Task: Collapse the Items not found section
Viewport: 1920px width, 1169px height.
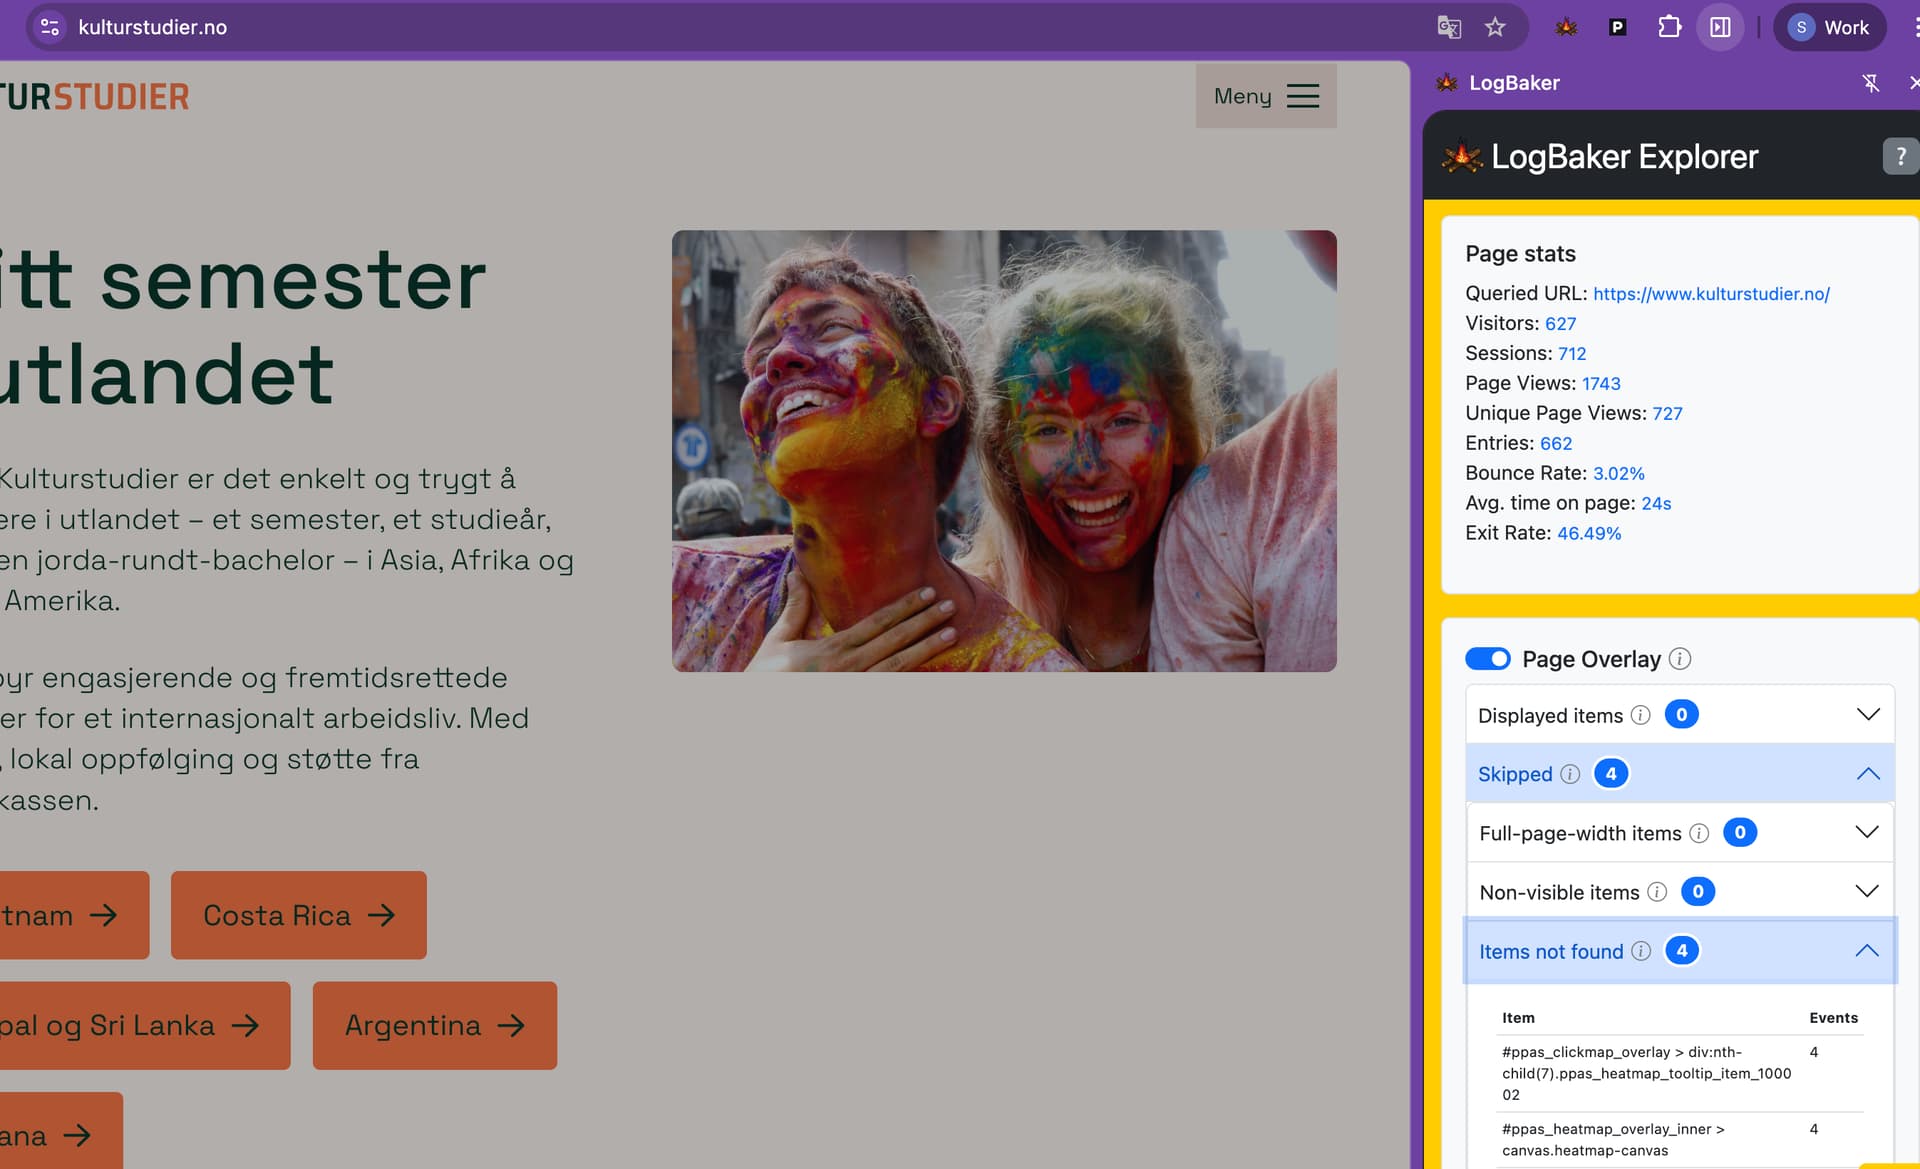Action: tap(1867, 951)
